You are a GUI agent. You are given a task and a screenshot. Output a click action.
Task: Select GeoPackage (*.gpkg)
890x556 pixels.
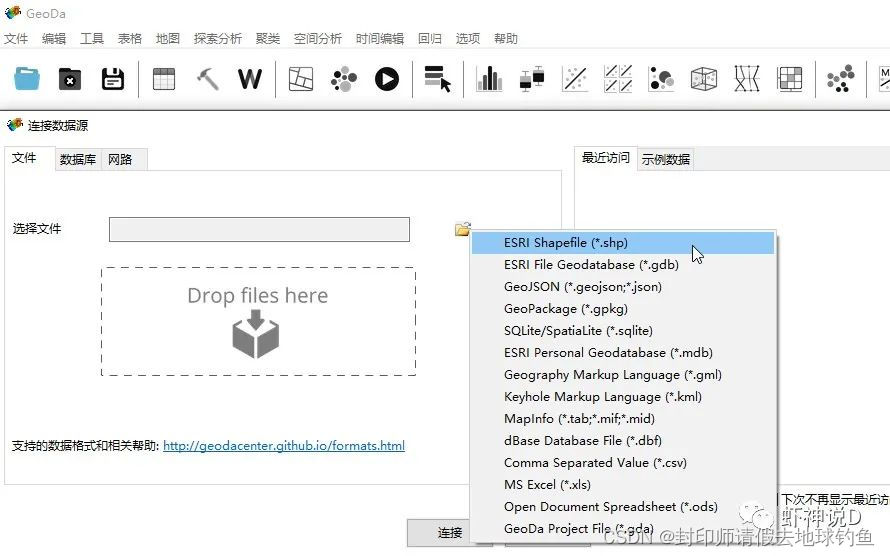623,309
